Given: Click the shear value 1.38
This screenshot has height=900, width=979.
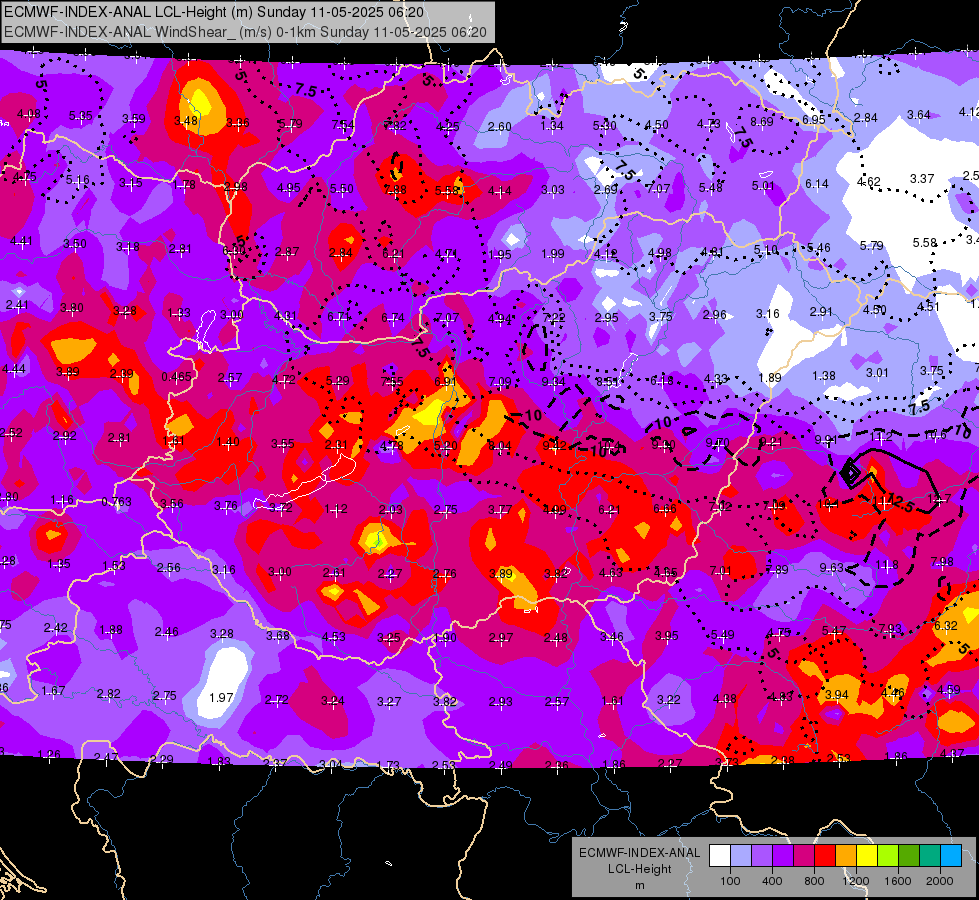Looking at the screenshot, I should (x=824, y=375).
